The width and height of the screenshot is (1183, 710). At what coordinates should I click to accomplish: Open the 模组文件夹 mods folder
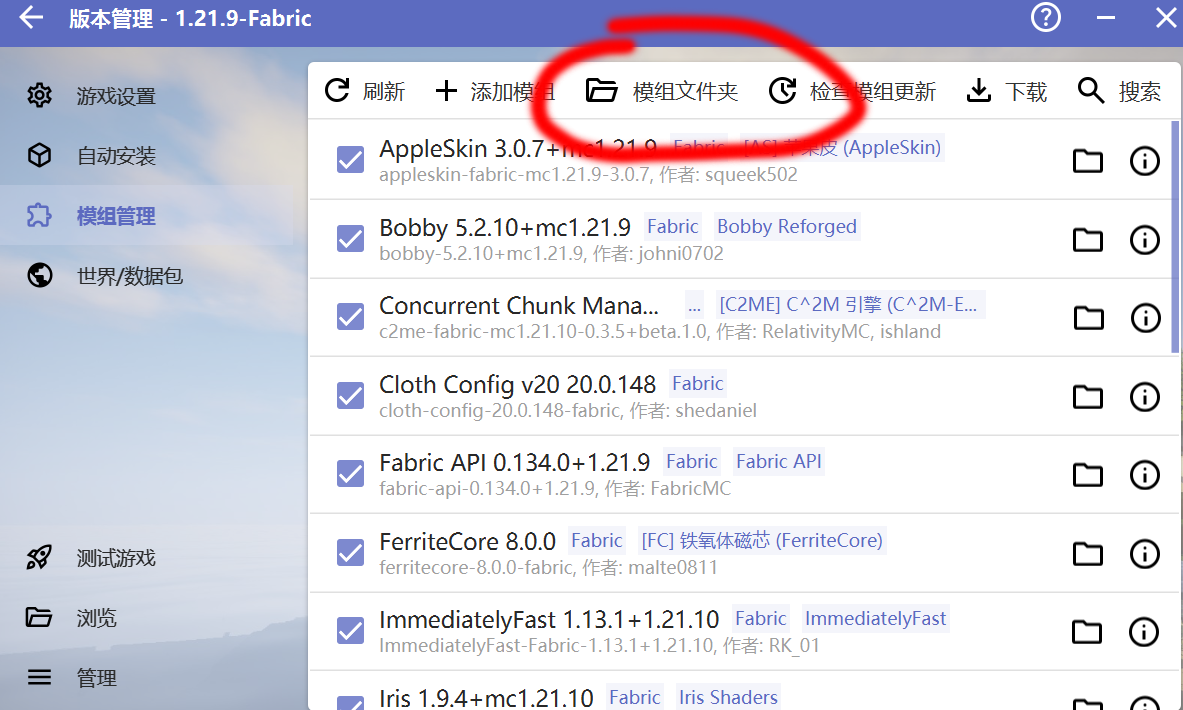pos(662,92)
